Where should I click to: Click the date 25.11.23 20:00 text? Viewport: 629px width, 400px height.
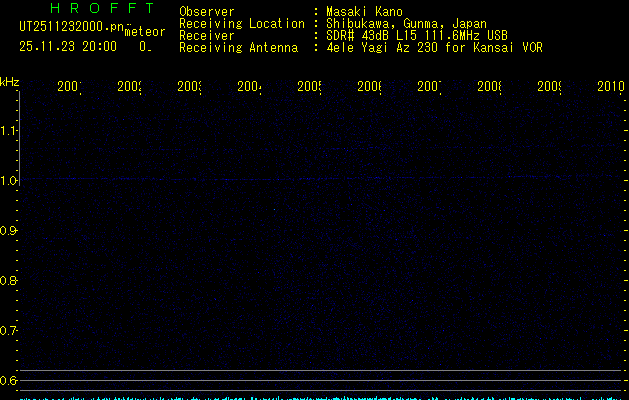click(x=68, y=47)
